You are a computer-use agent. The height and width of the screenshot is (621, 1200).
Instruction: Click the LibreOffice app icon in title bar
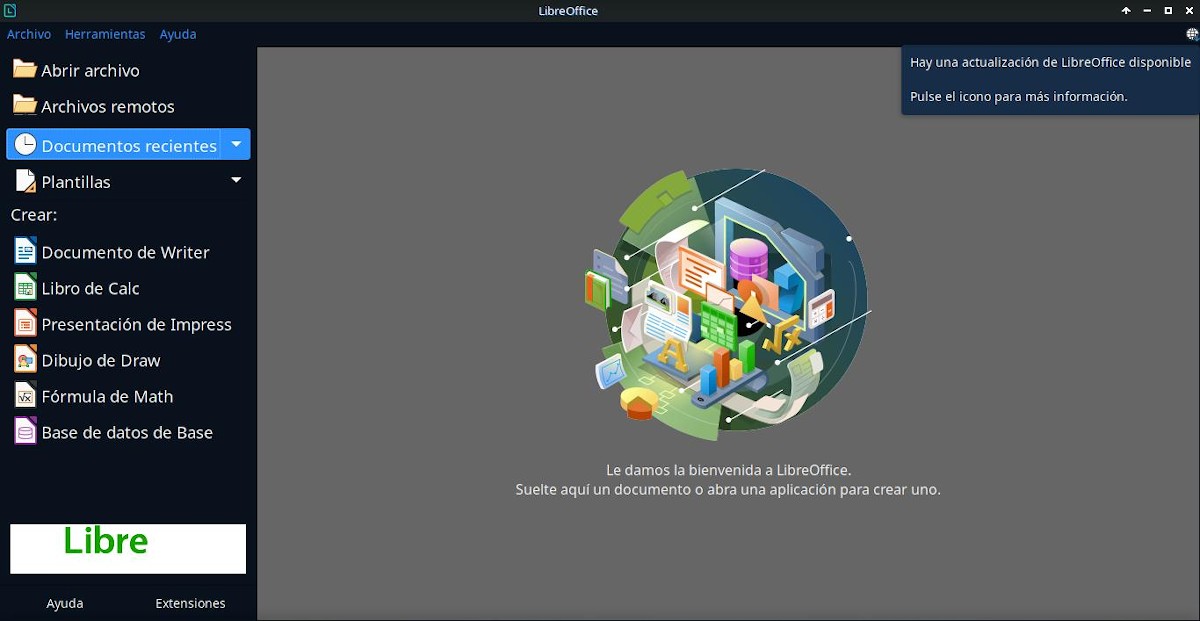click(9, 10)
